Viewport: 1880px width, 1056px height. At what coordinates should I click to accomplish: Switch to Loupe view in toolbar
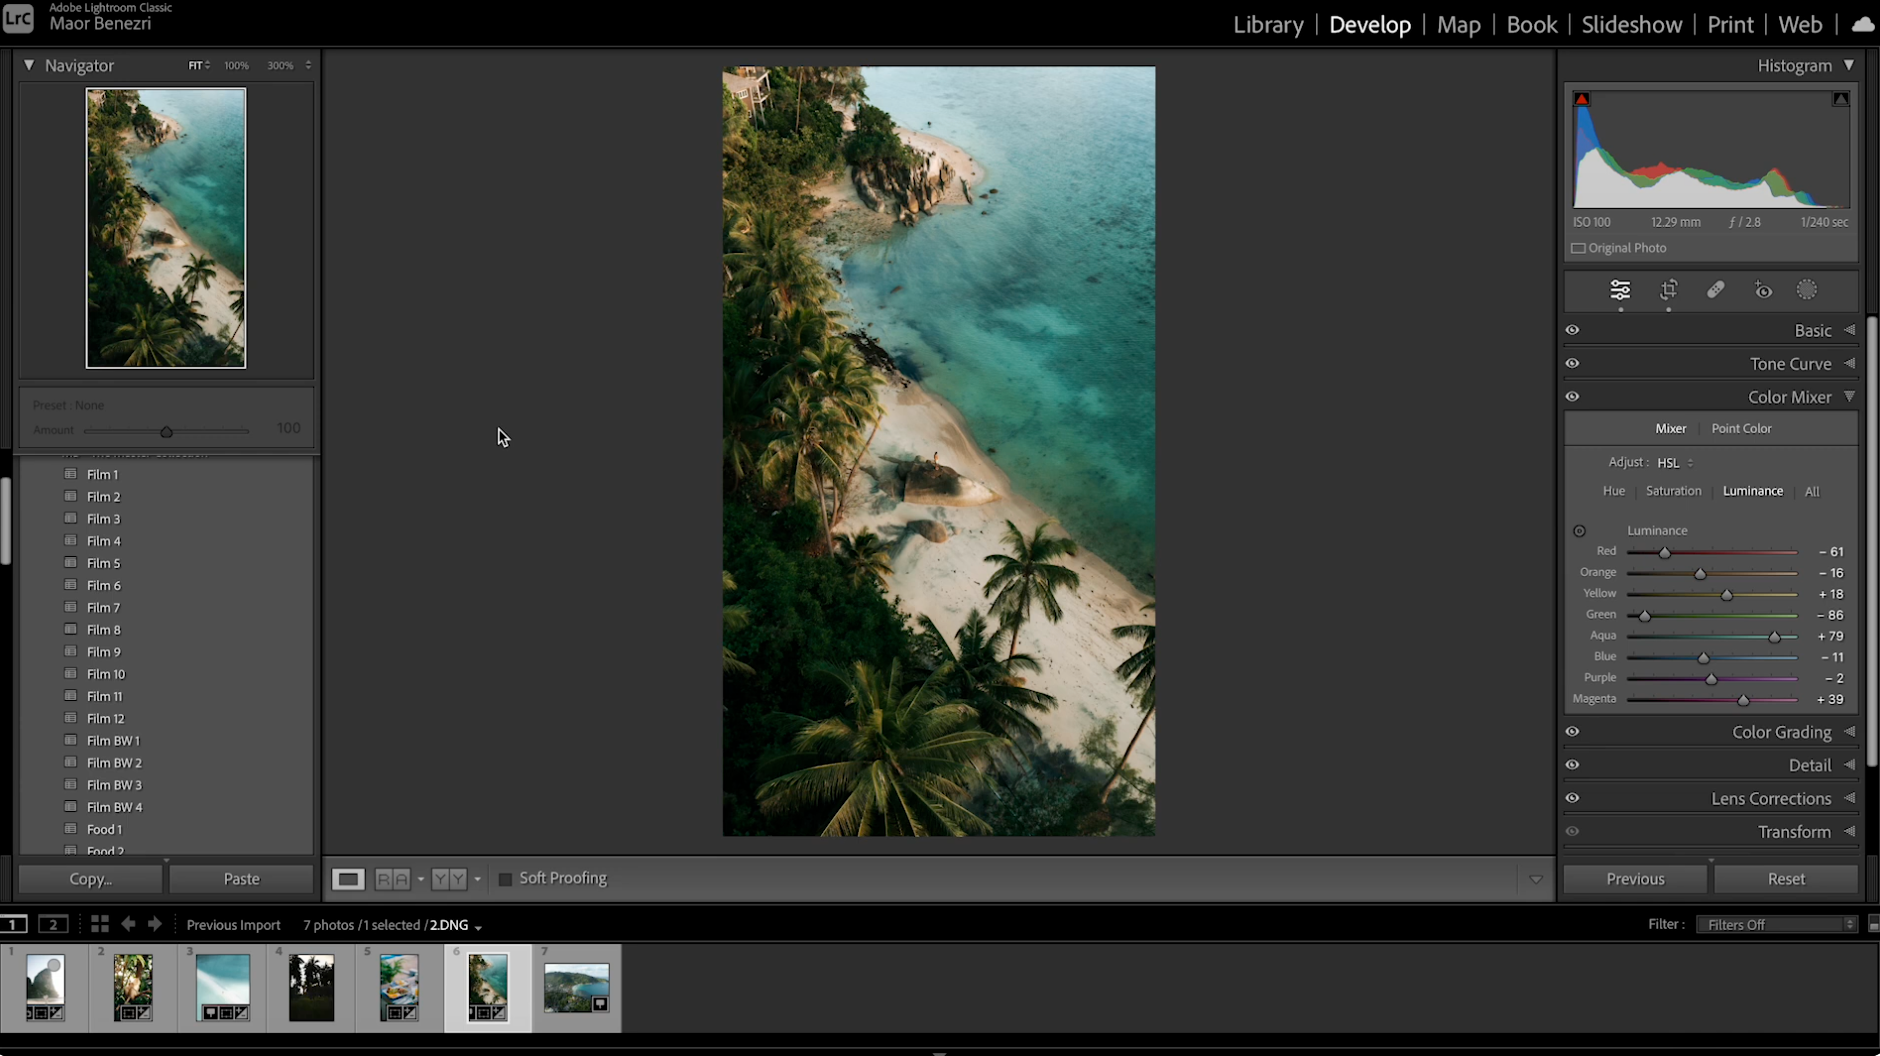[x=348, y=879]
